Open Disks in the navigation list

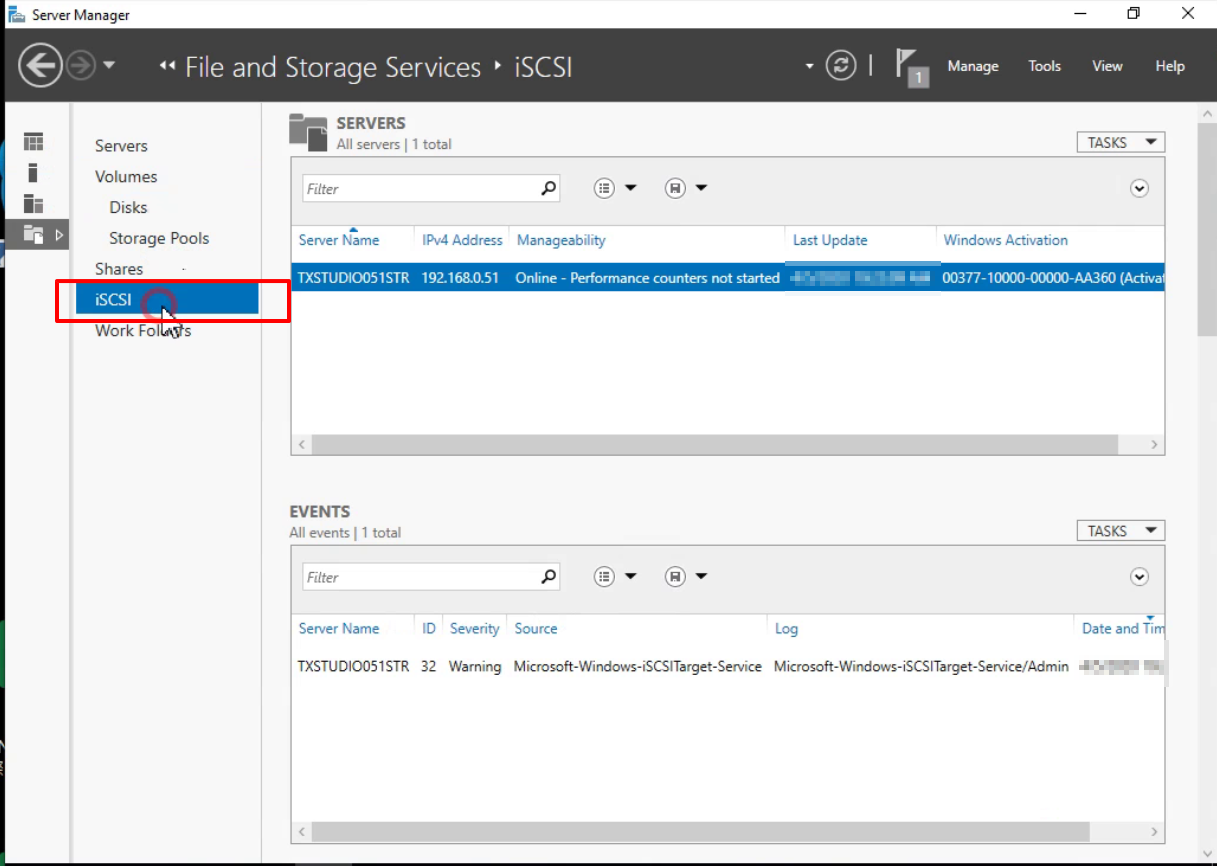128,207
